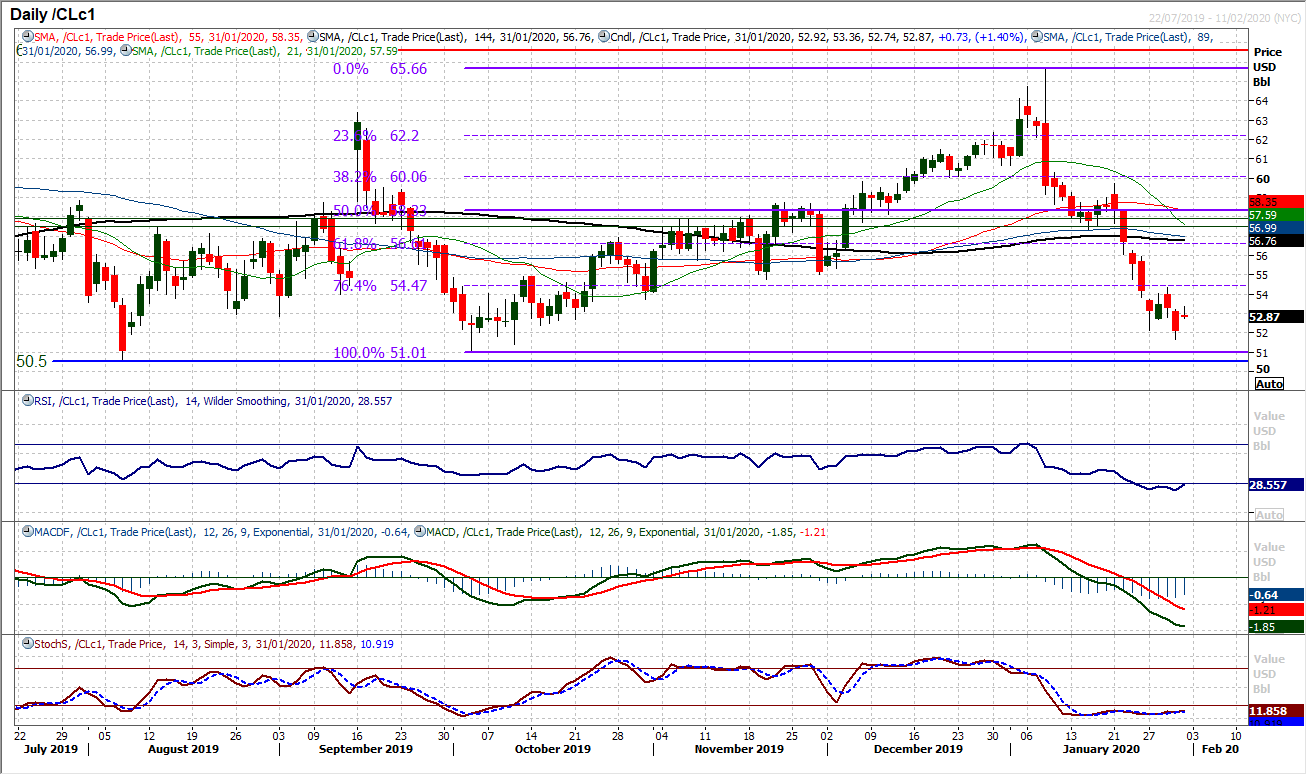Viewport: 1307px width, 775px height.
Task: Toggle Auto scaling on the RSI axis
Action: (1268, 515)
